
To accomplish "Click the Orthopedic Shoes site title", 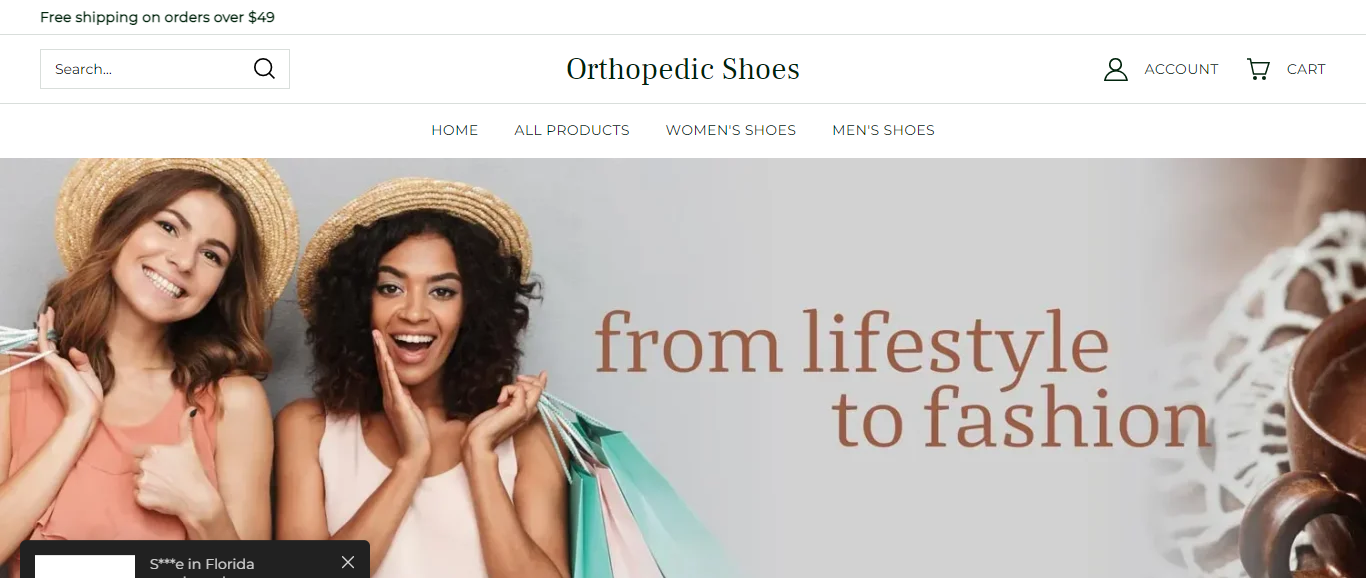I will point(683,69).
